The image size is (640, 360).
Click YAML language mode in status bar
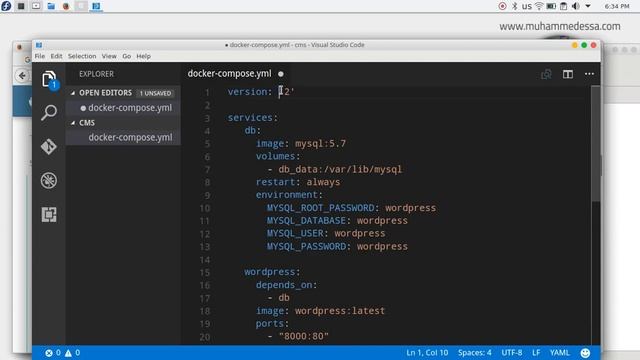pyautogui.click(x=560, y=353)
